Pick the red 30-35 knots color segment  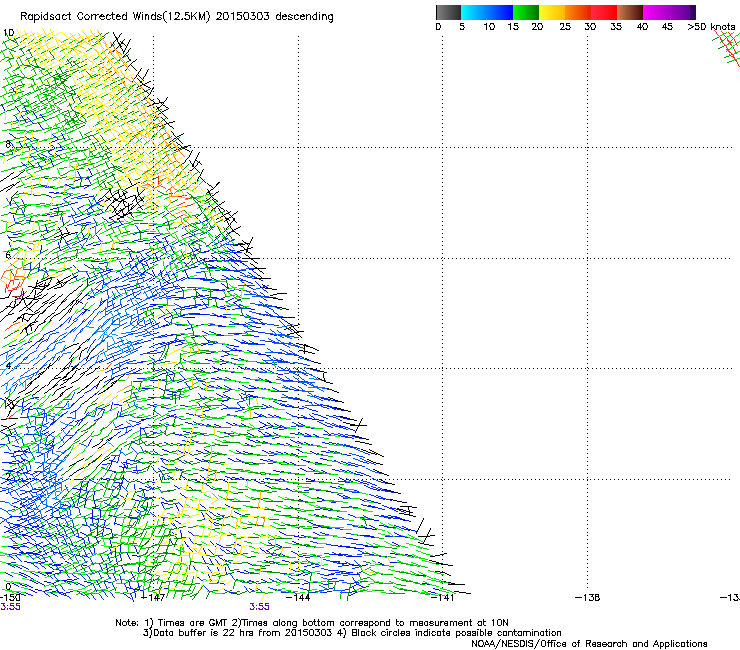click(x=604, y=12)
